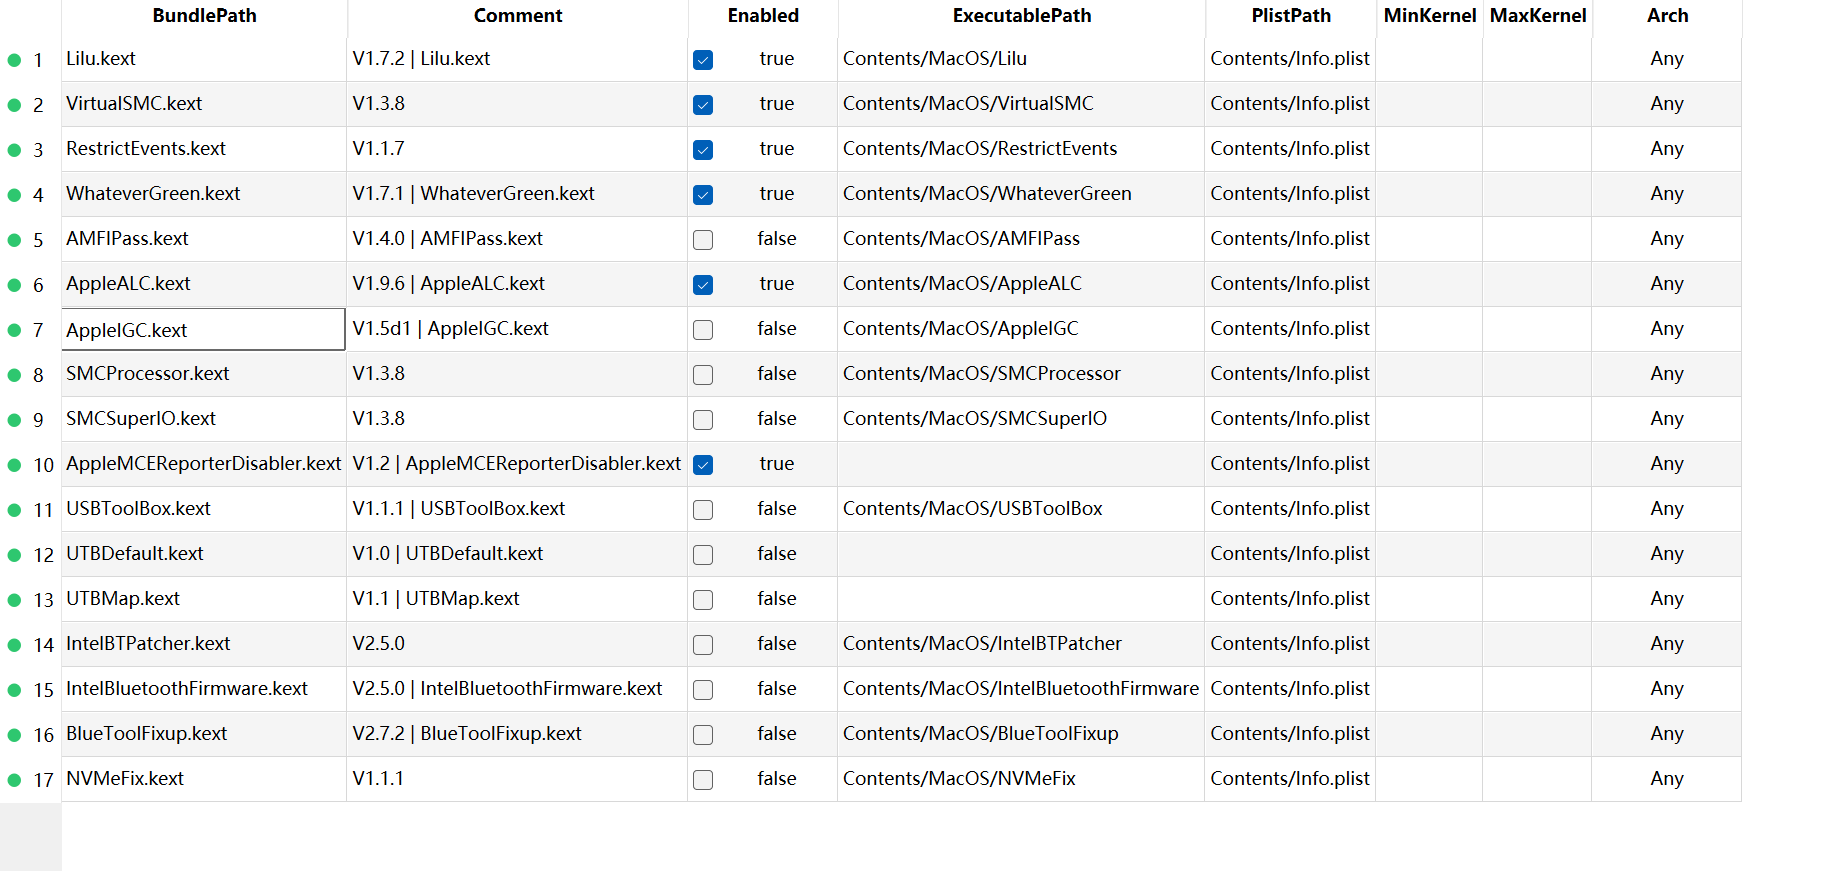
Task: Click the MinKernel column header
Action: click(1429, 16)
